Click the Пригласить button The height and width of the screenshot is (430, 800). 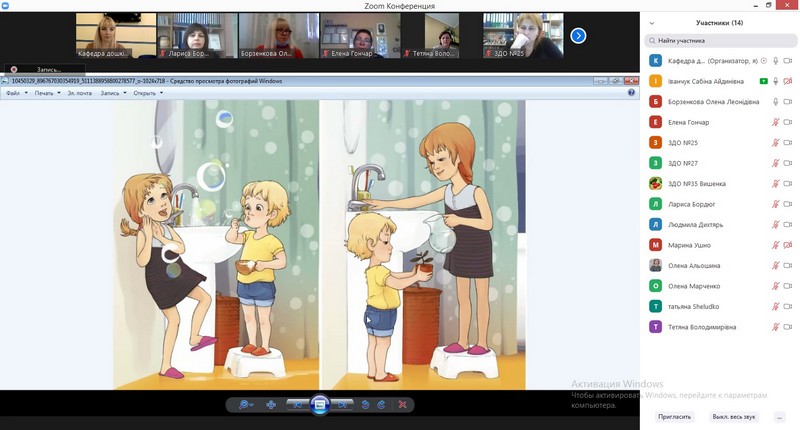tap(674, 417)
